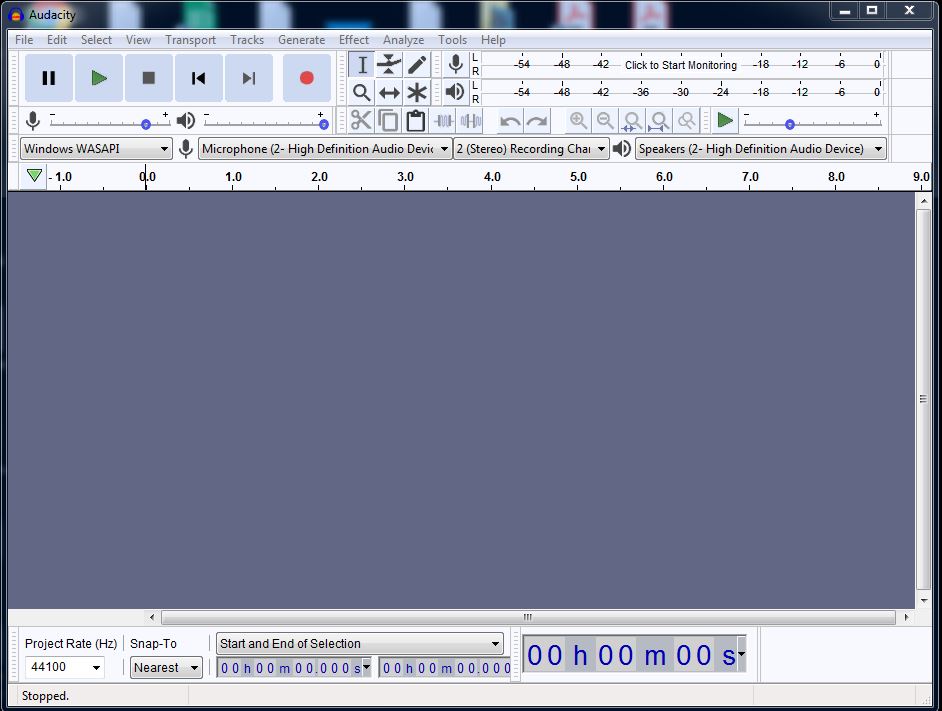942x711 pixels.
Task: Click the Fit Project to Width icon
Action: [660, 121]
